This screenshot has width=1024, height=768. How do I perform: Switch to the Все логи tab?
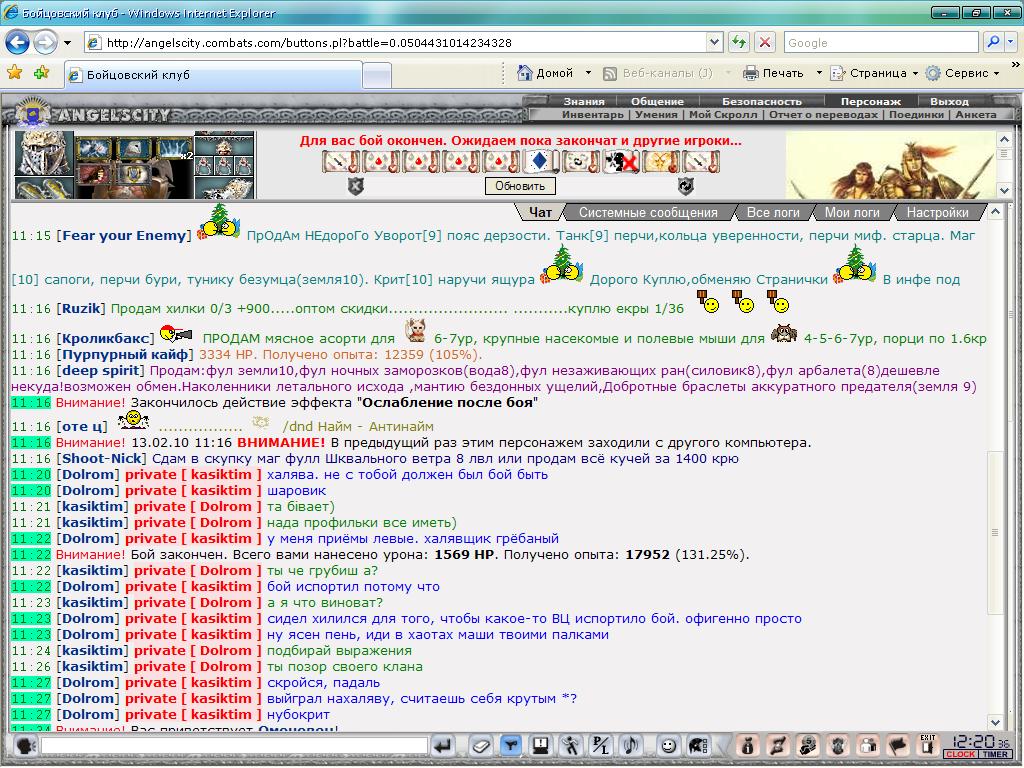point(773,212)
